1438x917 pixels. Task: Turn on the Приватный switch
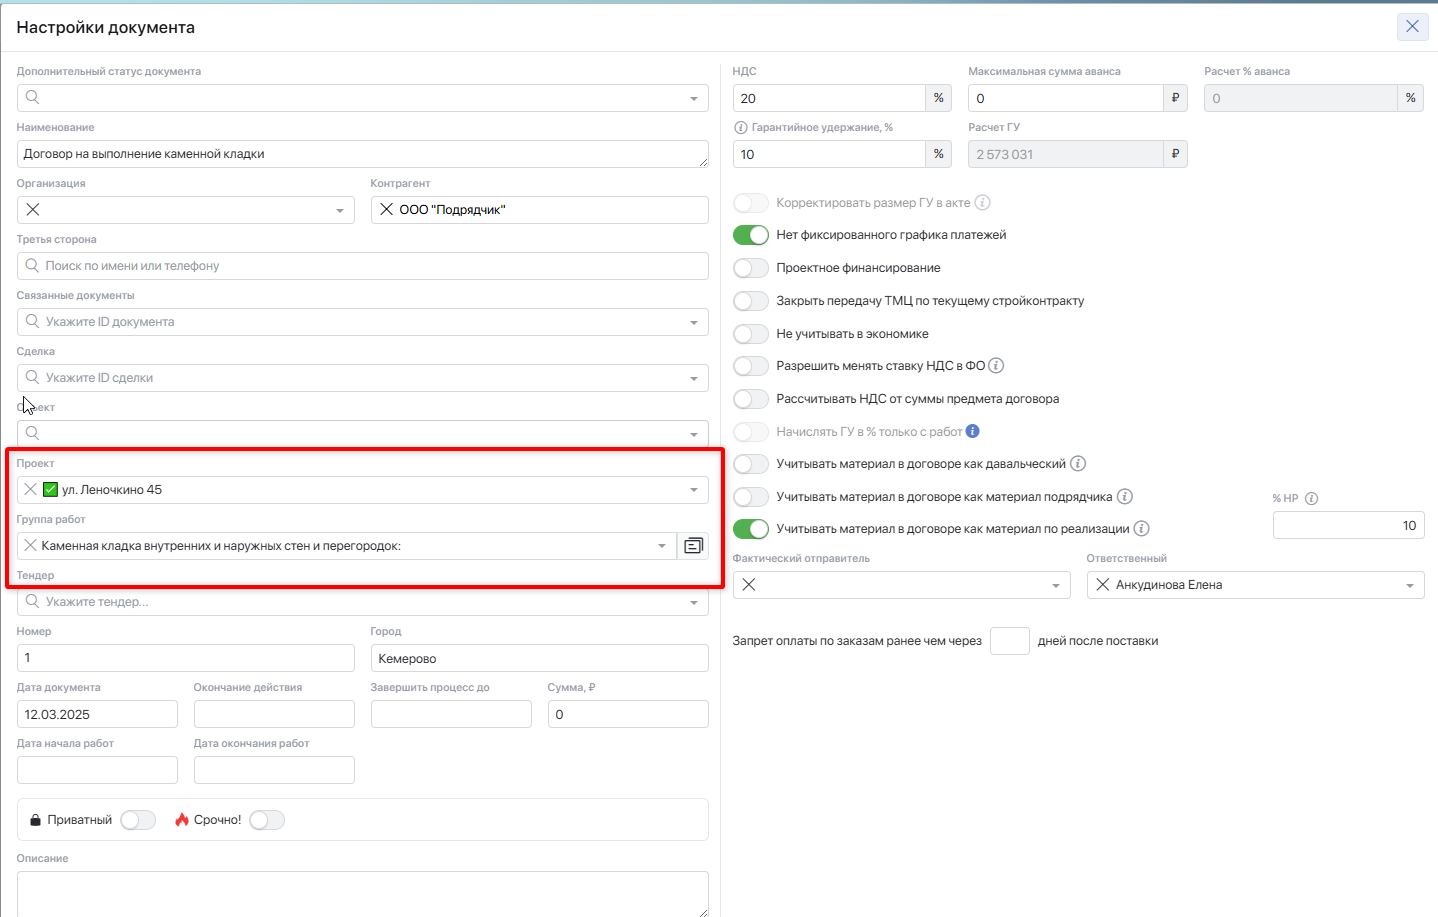(x=138, y=820)
